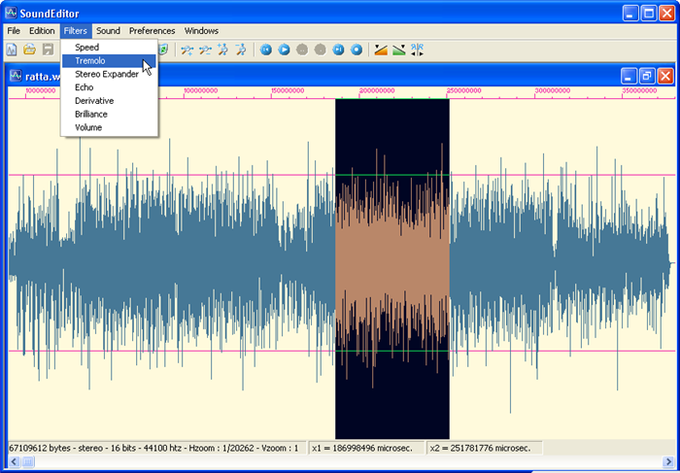The width and height of the screenshot is (680, 473).
Task: Choose the Volume filter
Action: [109, 127]
